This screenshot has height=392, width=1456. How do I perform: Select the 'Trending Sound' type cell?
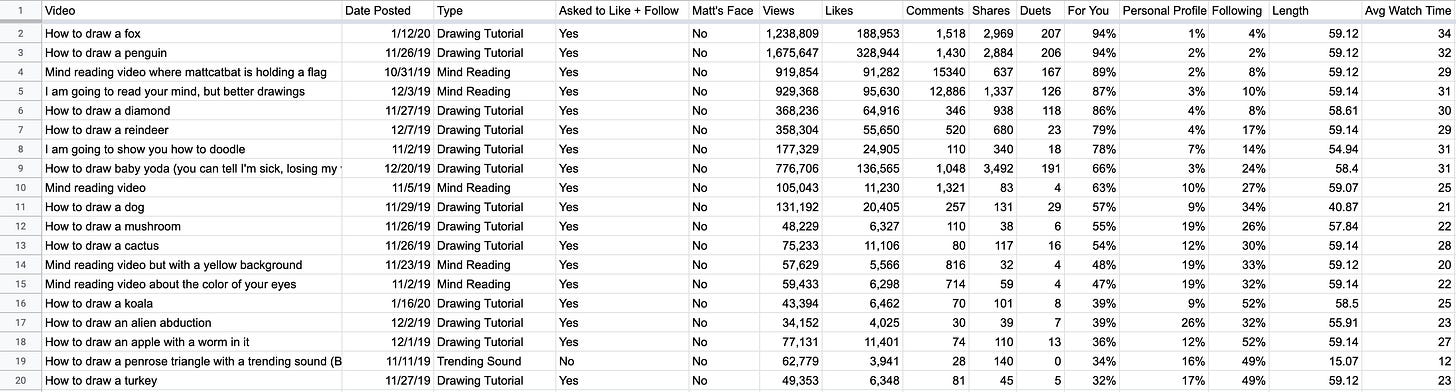(x=494, y=361)
